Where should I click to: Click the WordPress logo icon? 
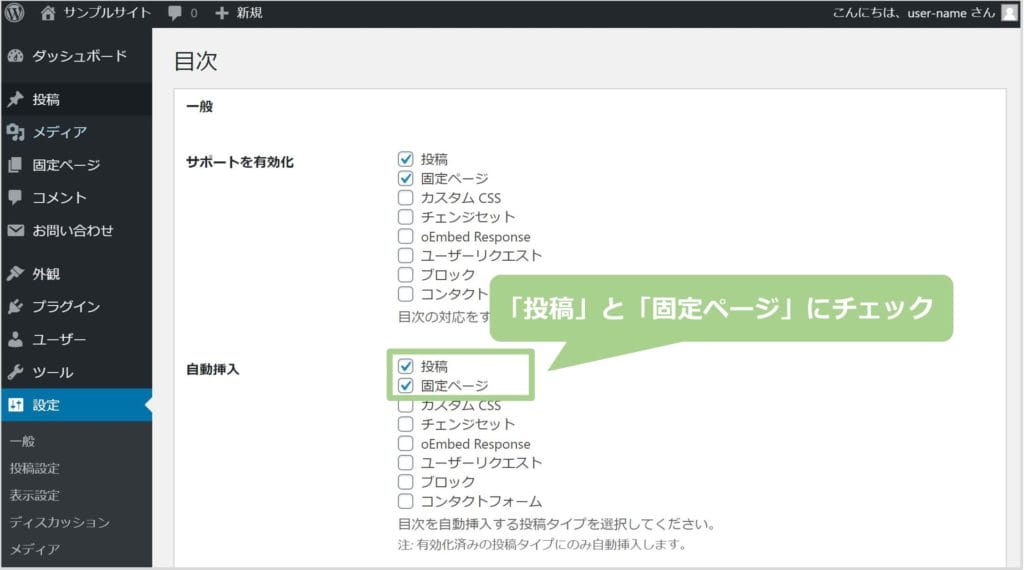pyautogui.click(x=15, y=13)
